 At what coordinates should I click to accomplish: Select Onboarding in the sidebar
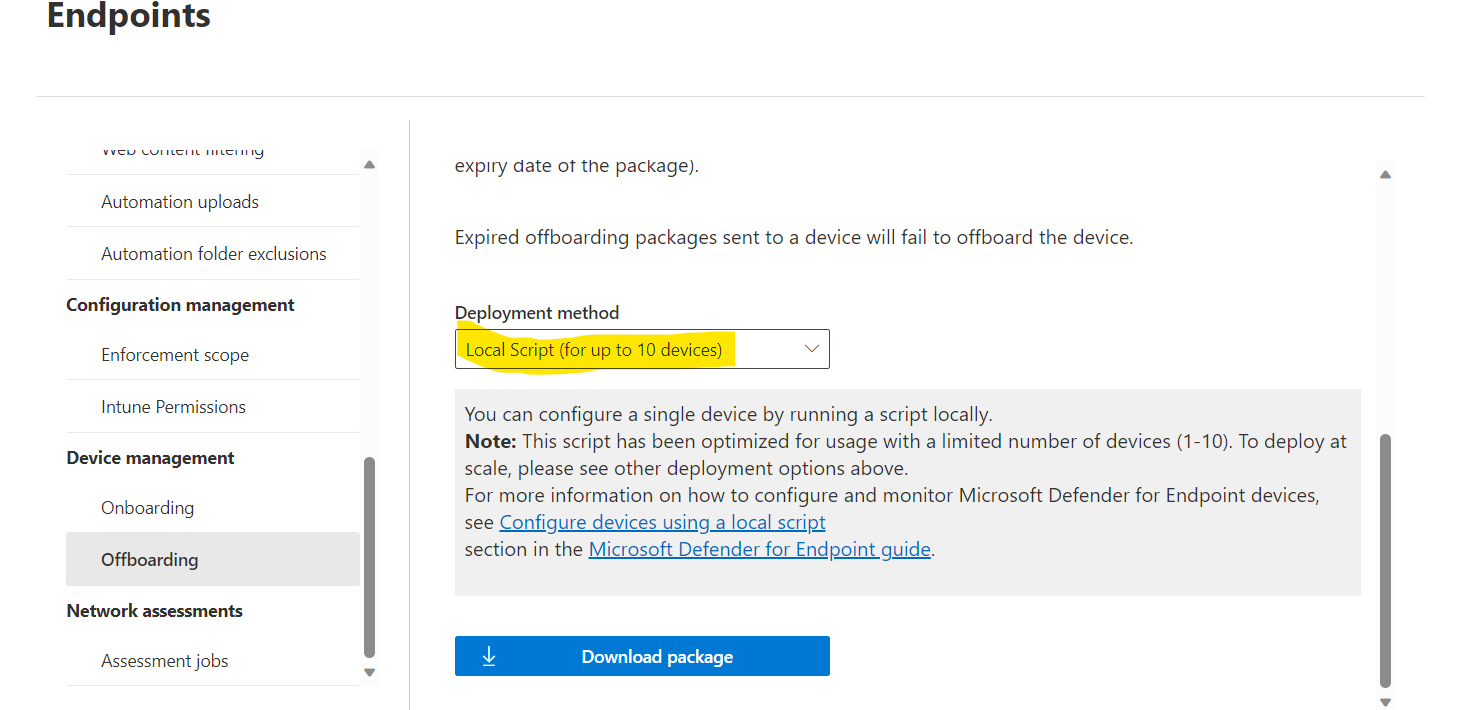tap(148, 507)
